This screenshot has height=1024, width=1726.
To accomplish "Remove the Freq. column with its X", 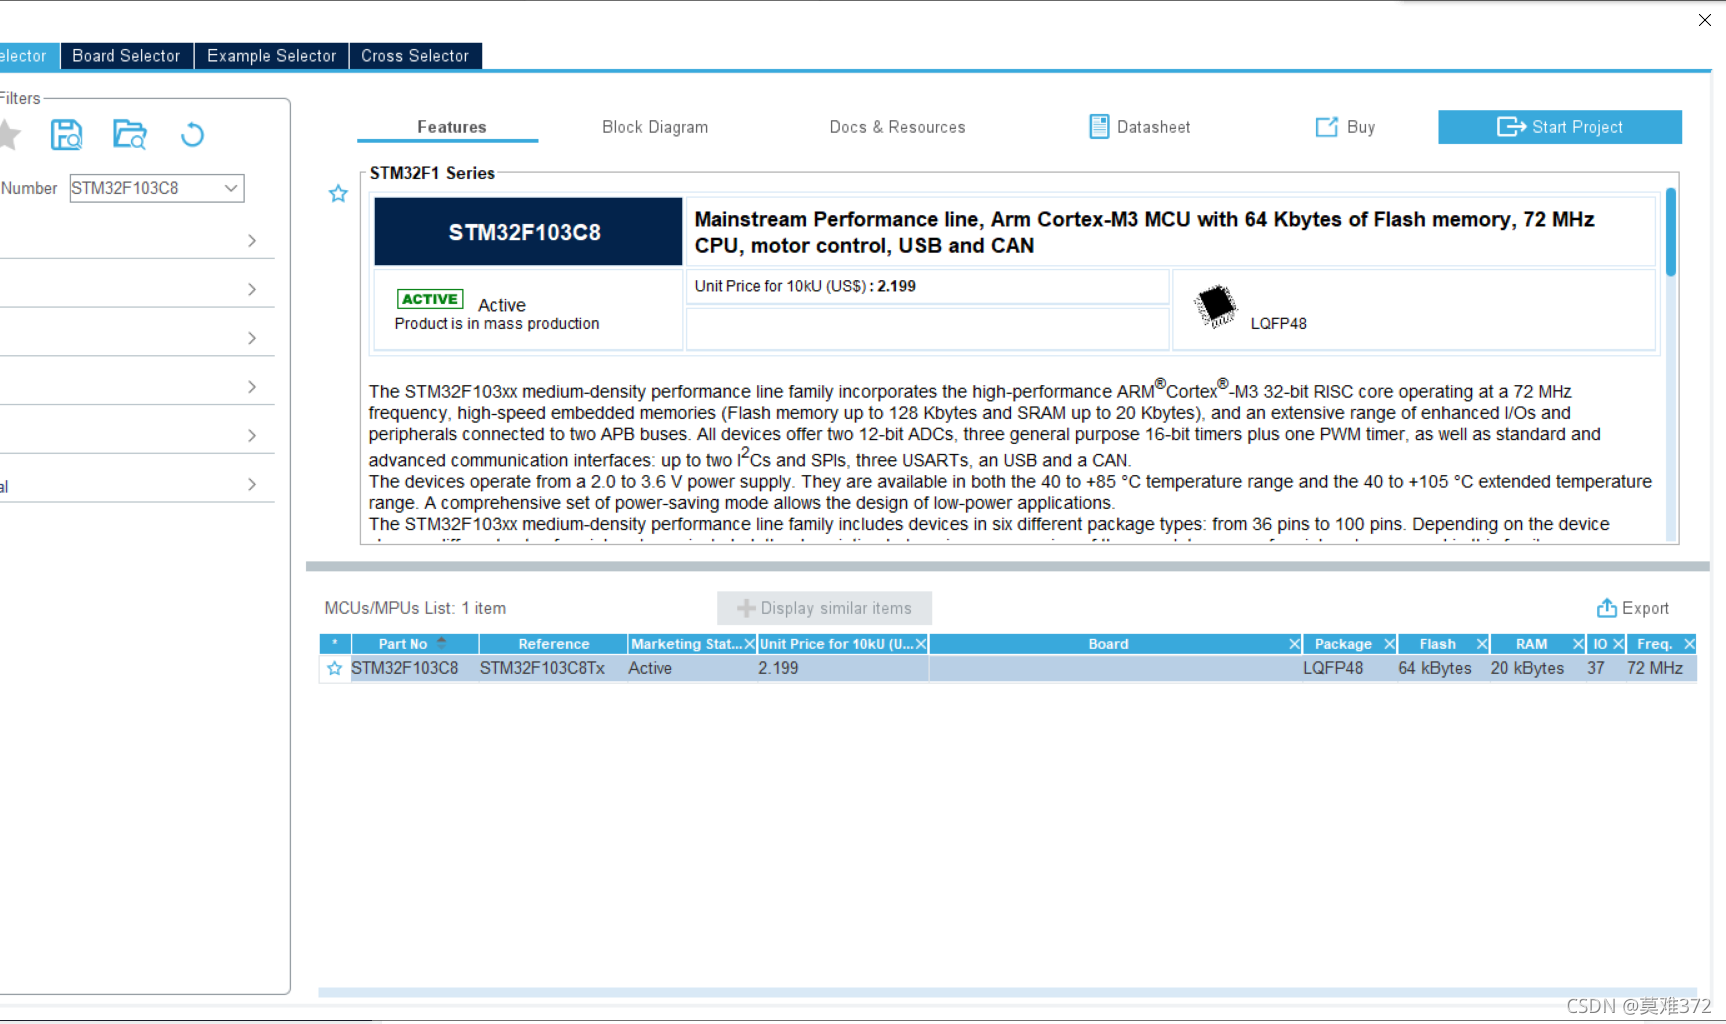I will [1689, 644].
